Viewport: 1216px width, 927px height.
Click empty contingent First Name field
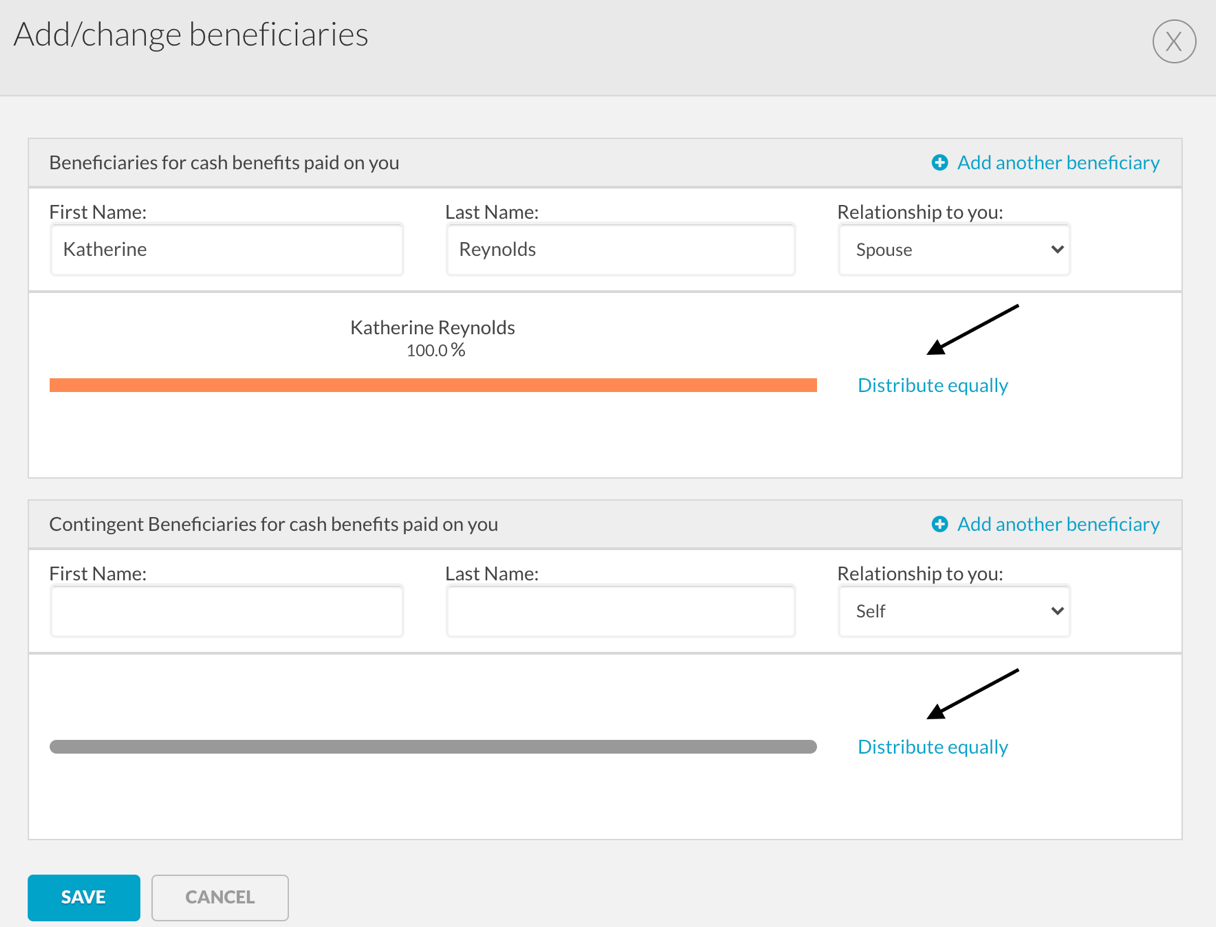pos(227,611)
